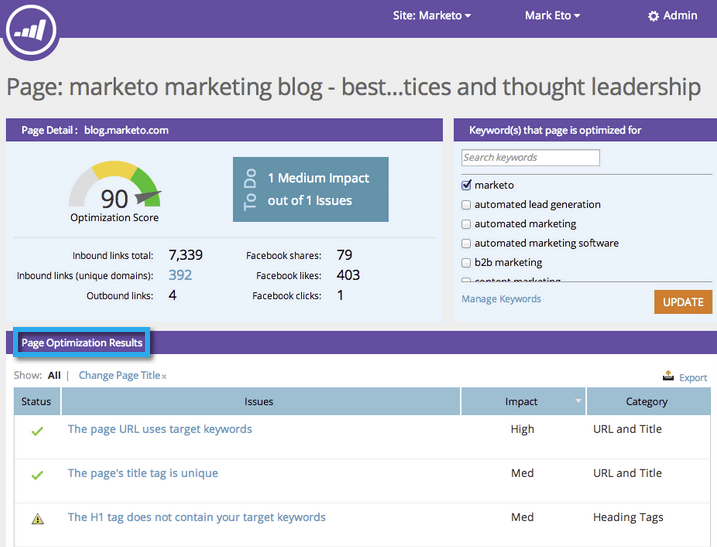Select the Page Optimization Results tab
This screenshot has height=547, width=717.
[82, 343]
